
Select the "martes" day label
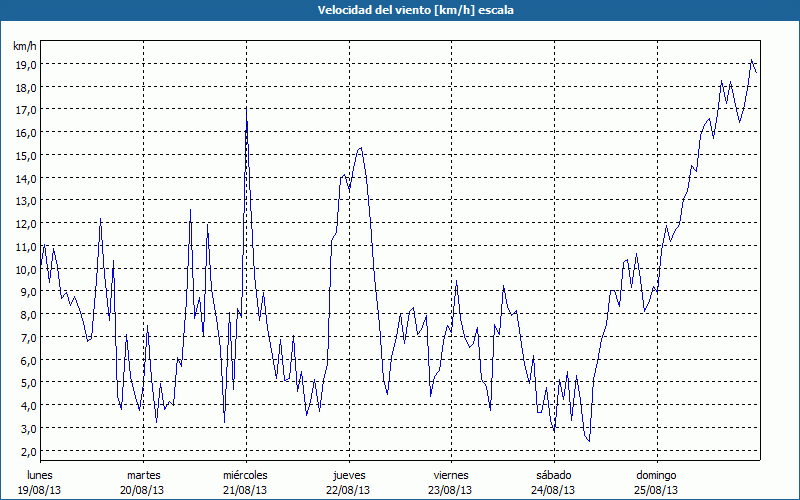tap(143, 475)
